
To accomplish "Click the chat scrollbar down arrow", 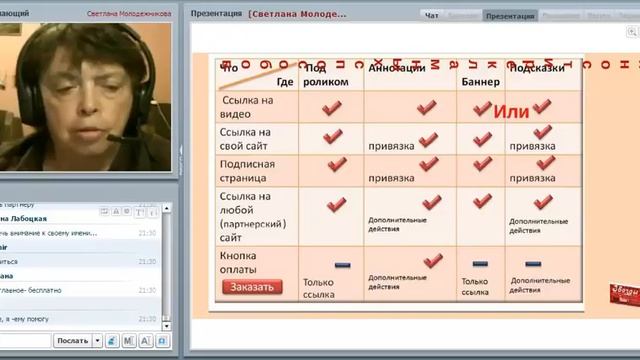I will click(166, 326).
